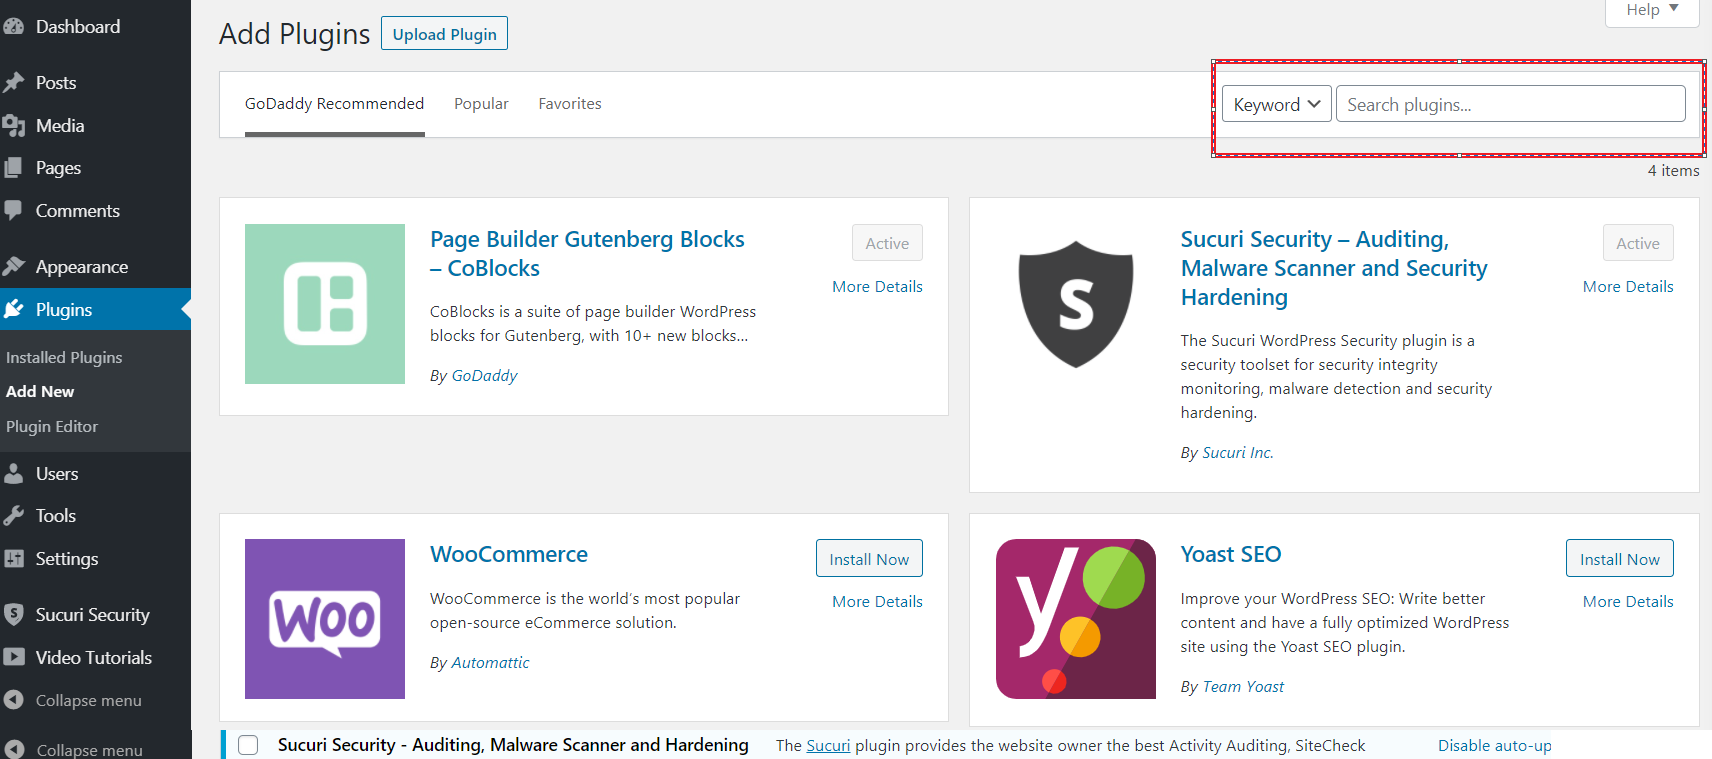Switch to the Popular tab
The height and width of the screenshot is (759, 1712).
481,104
